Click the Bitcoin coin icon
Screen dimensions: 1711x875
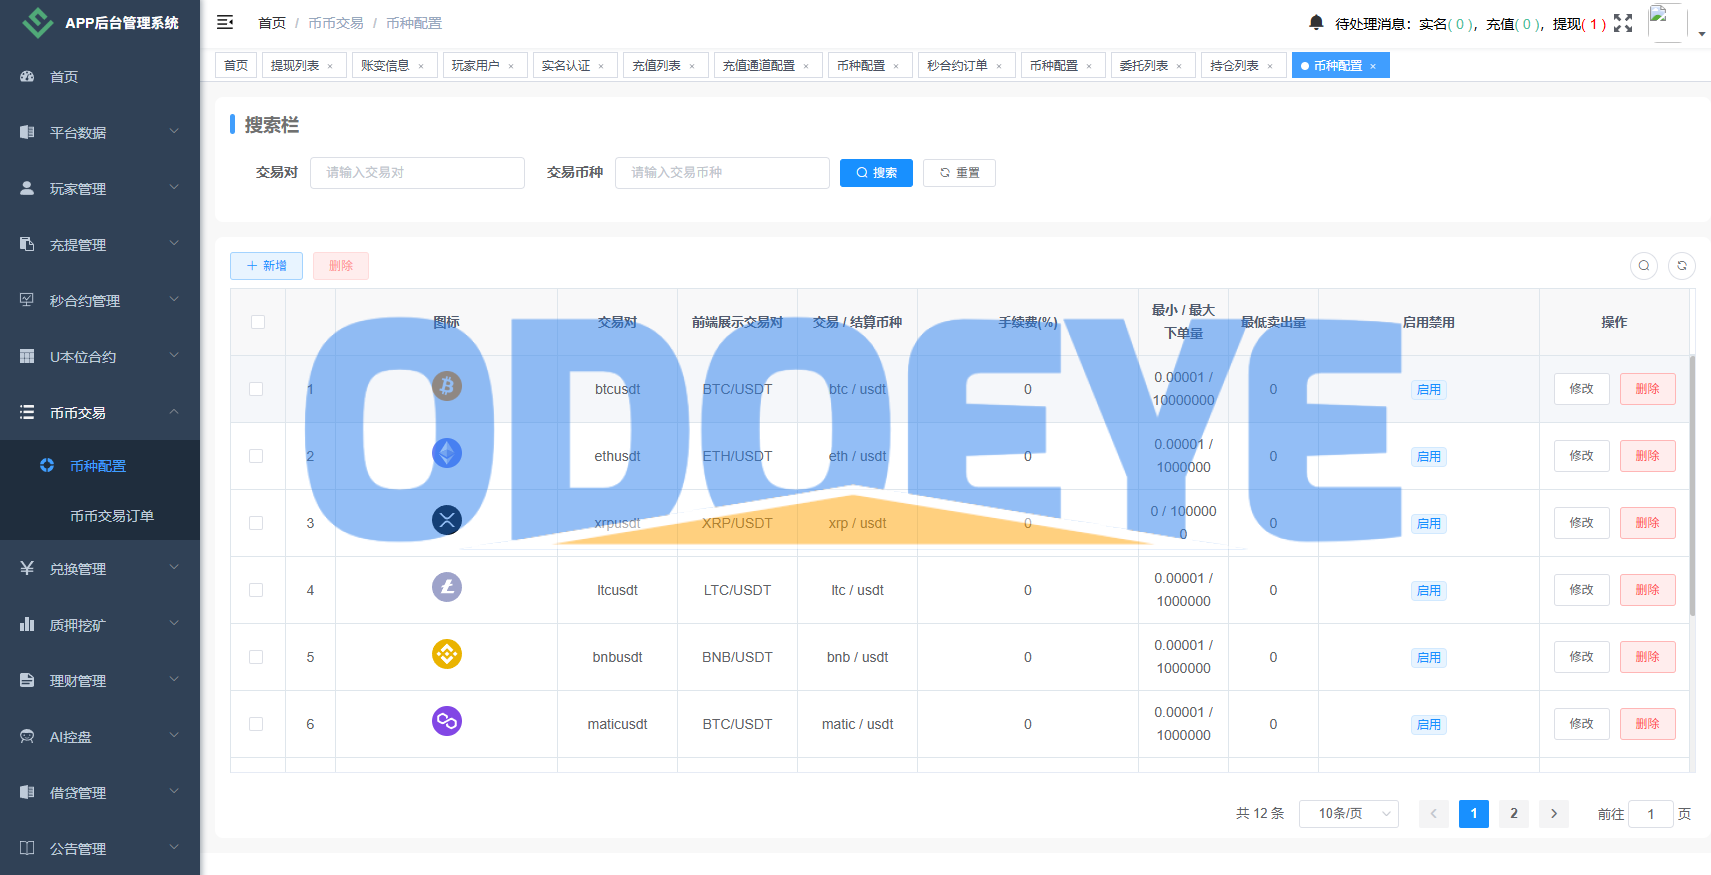point(447,386)
